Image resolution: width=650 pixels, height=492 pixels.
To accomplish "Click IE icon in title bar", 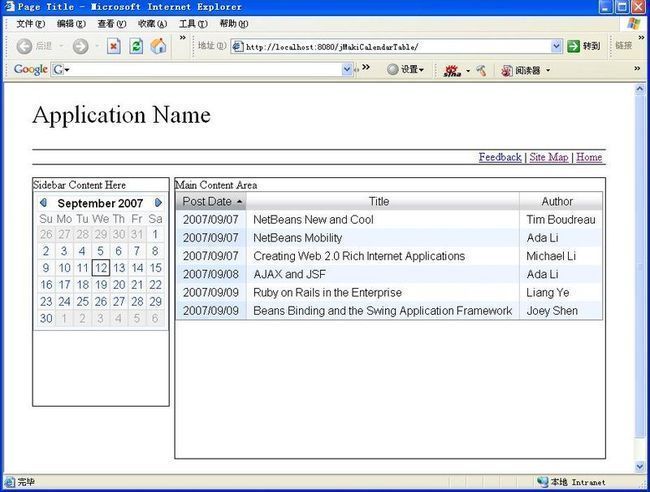I will click(x=9, y=7).
